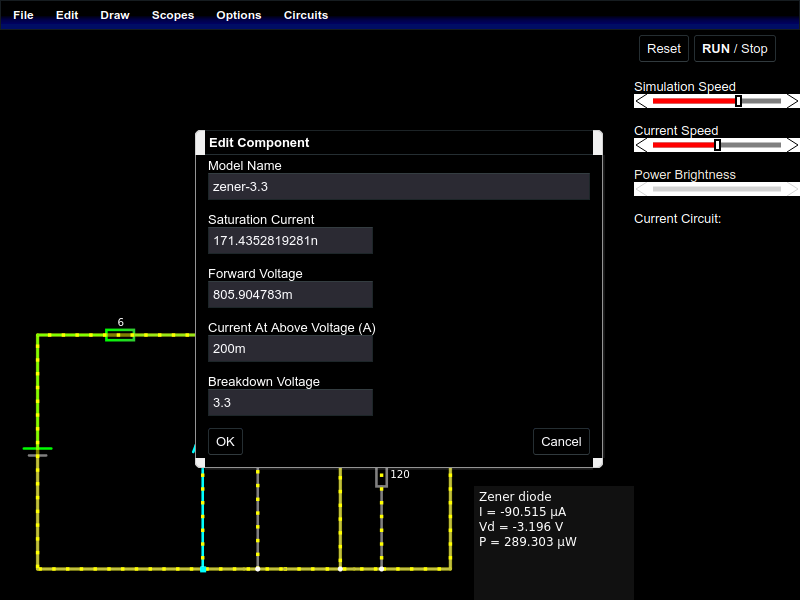Click right arrow of Current Speed slider
Viewport: 800px width, 600px height.
(x=792, y=145)
